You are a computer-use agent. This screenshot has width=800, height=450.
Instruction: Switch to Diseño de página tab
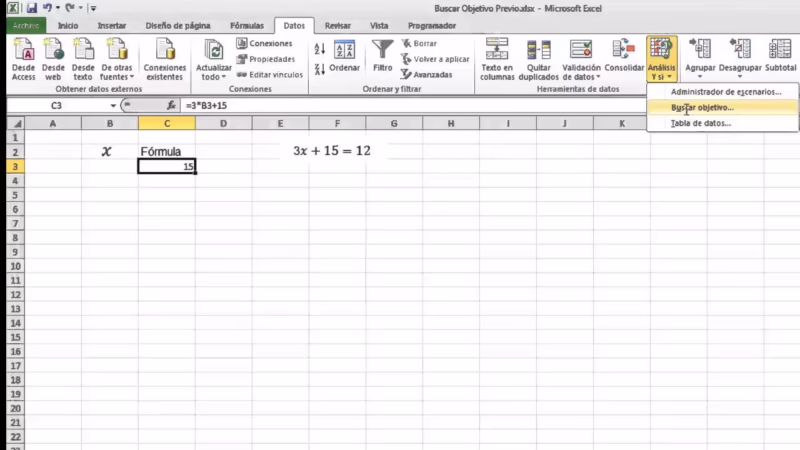(178, 26)
